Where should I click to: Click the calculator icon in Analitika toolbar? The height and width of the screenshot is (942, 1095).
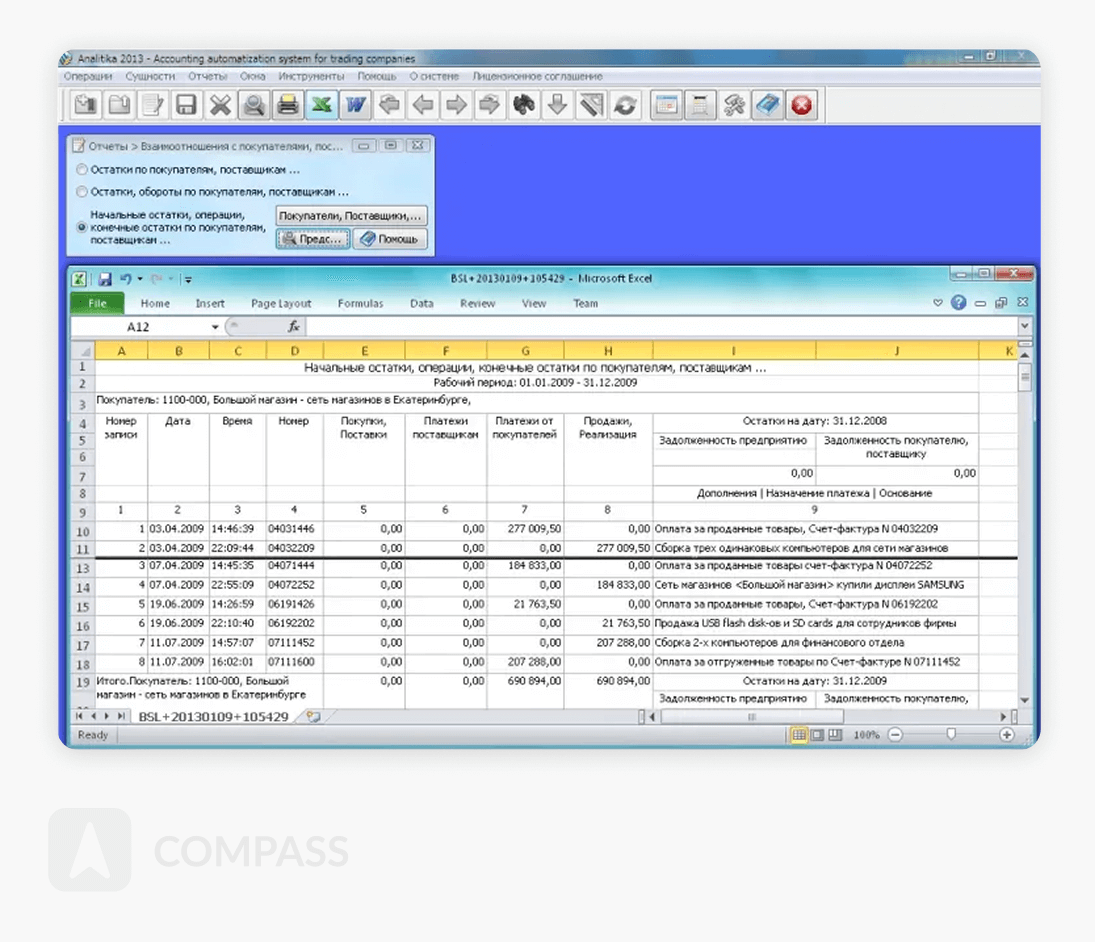[x=701, y=105]
